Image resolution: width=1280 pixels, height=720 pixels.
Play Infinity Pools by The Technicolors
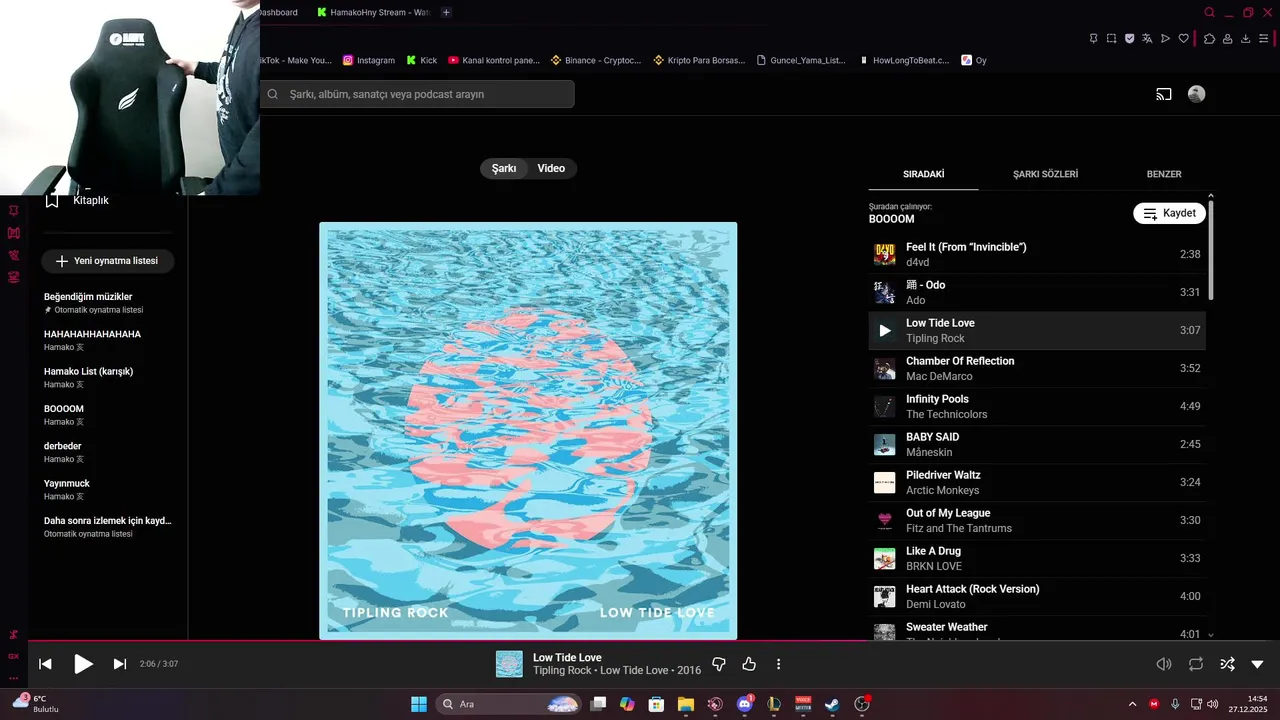tap(1037, 406)
